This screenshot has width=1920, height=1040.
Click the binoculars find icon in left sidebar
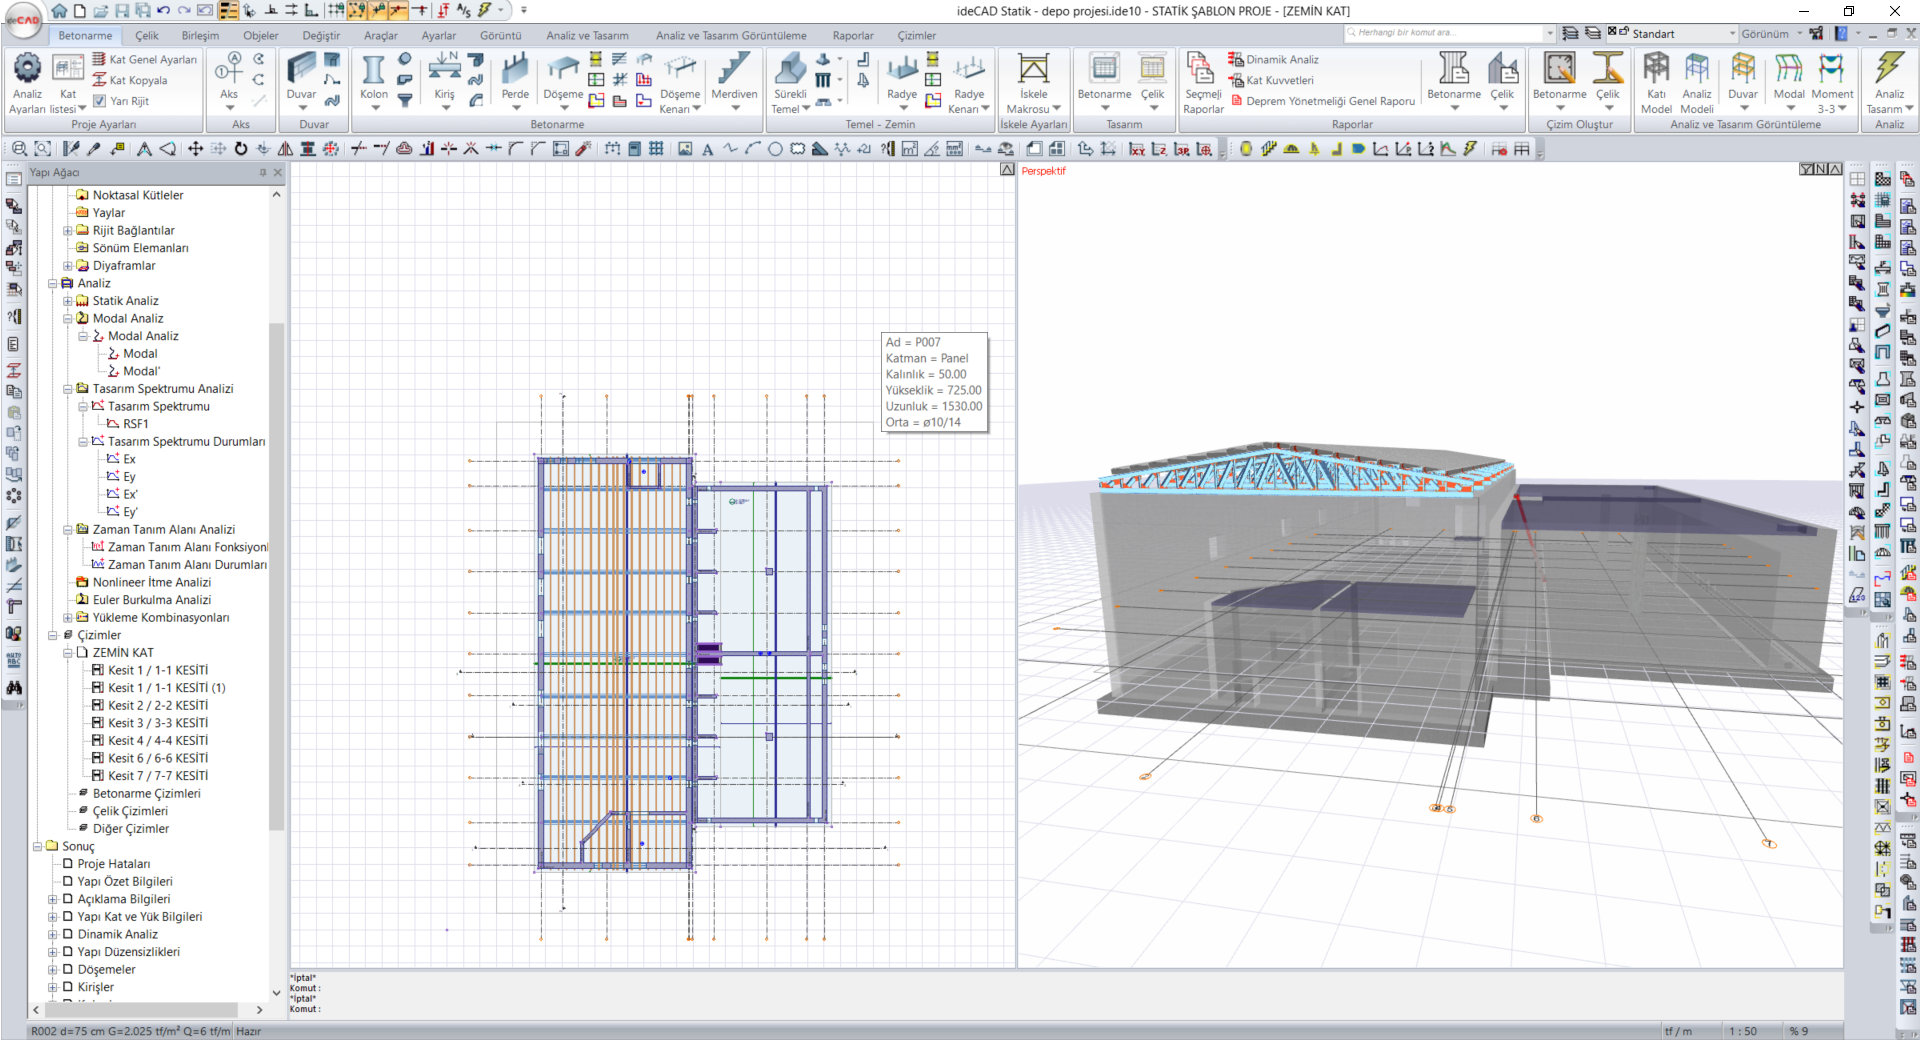click(x=14, y=688)
